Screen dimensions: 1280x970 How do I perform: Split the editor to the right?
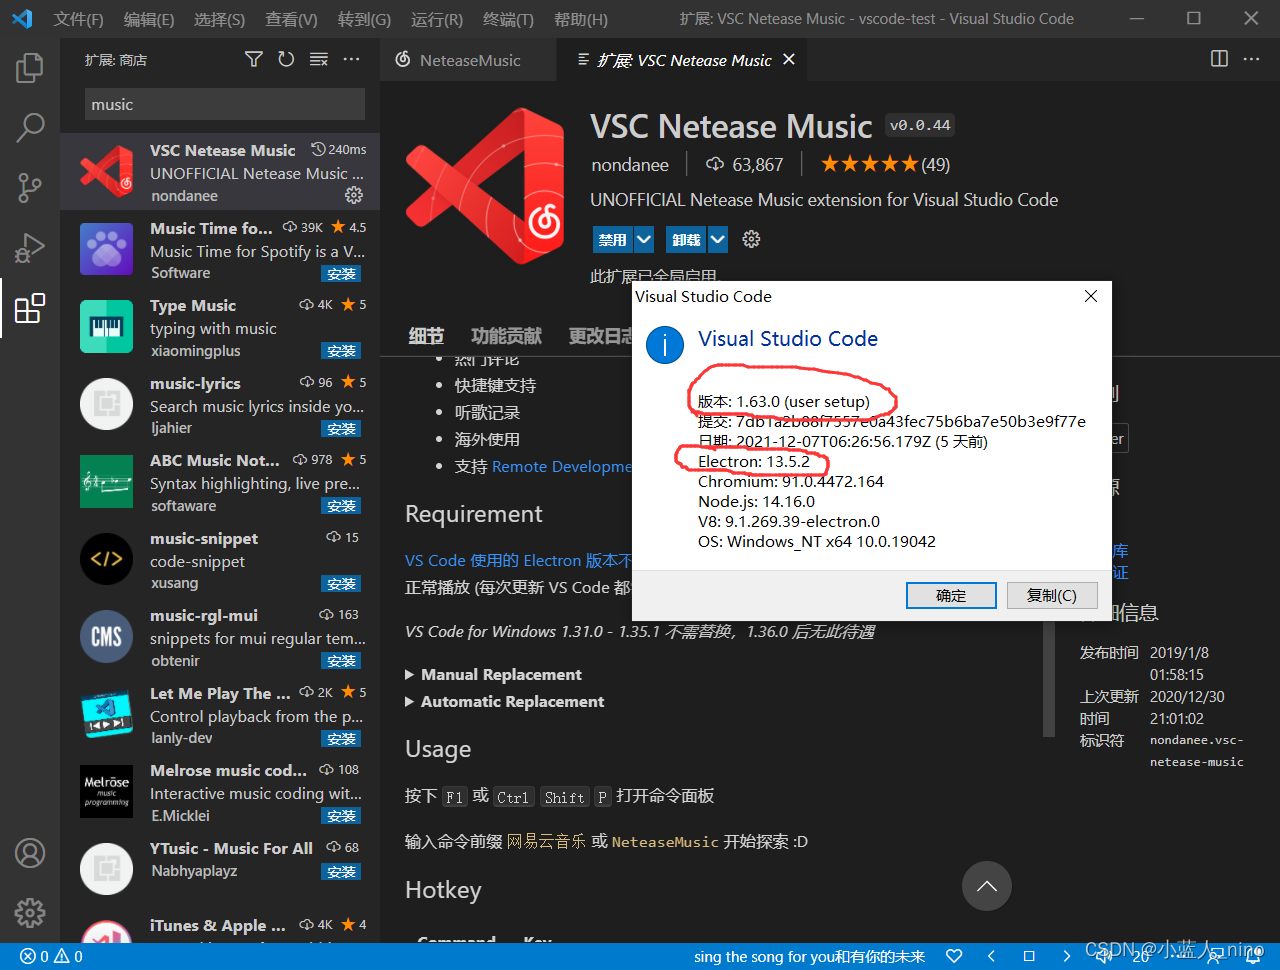pyautogui.click(x=1219, y=59)
